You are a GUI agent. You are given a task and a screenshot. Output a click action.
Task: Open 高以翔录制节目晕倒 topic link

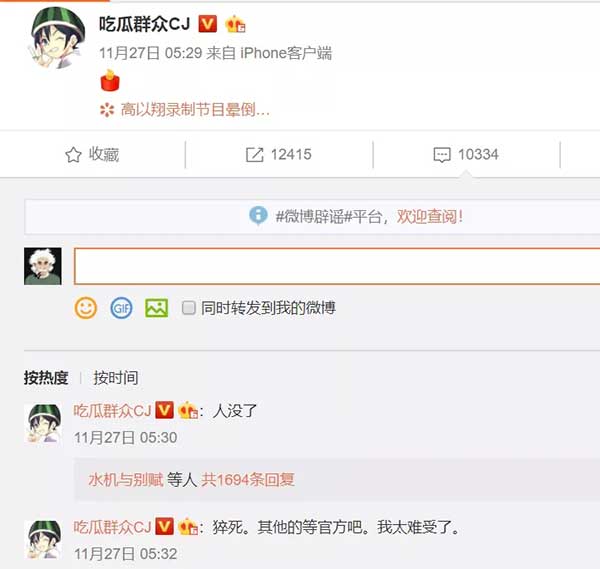pyautogui.click(x=195, y=110)
